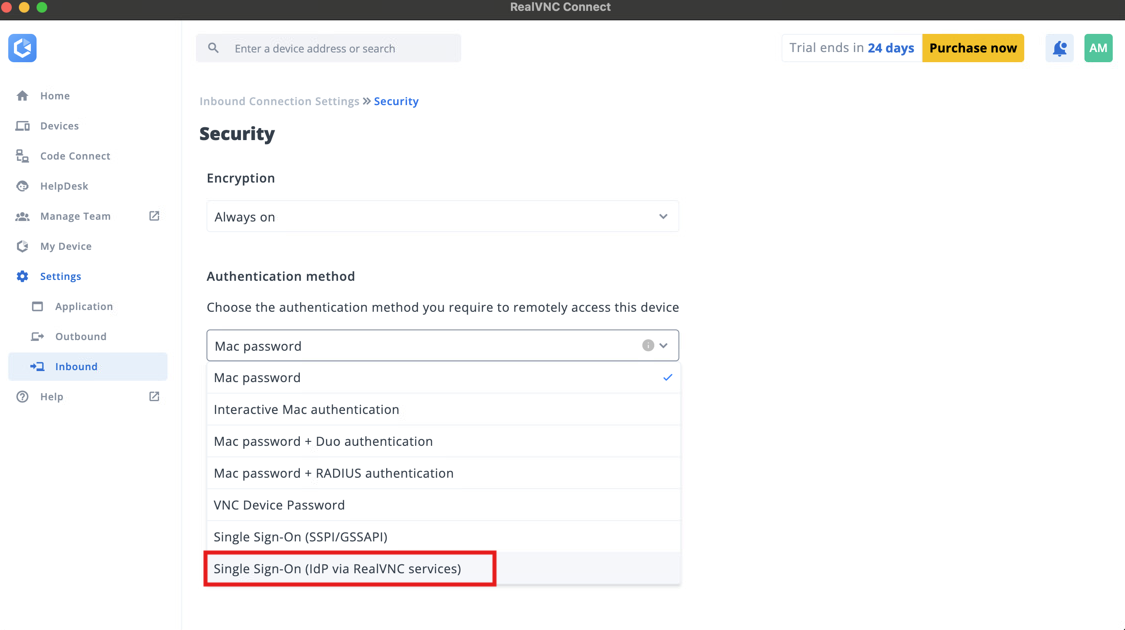
Task: Open Manage Team label in sidebar
Action: [x=75, y=216]
